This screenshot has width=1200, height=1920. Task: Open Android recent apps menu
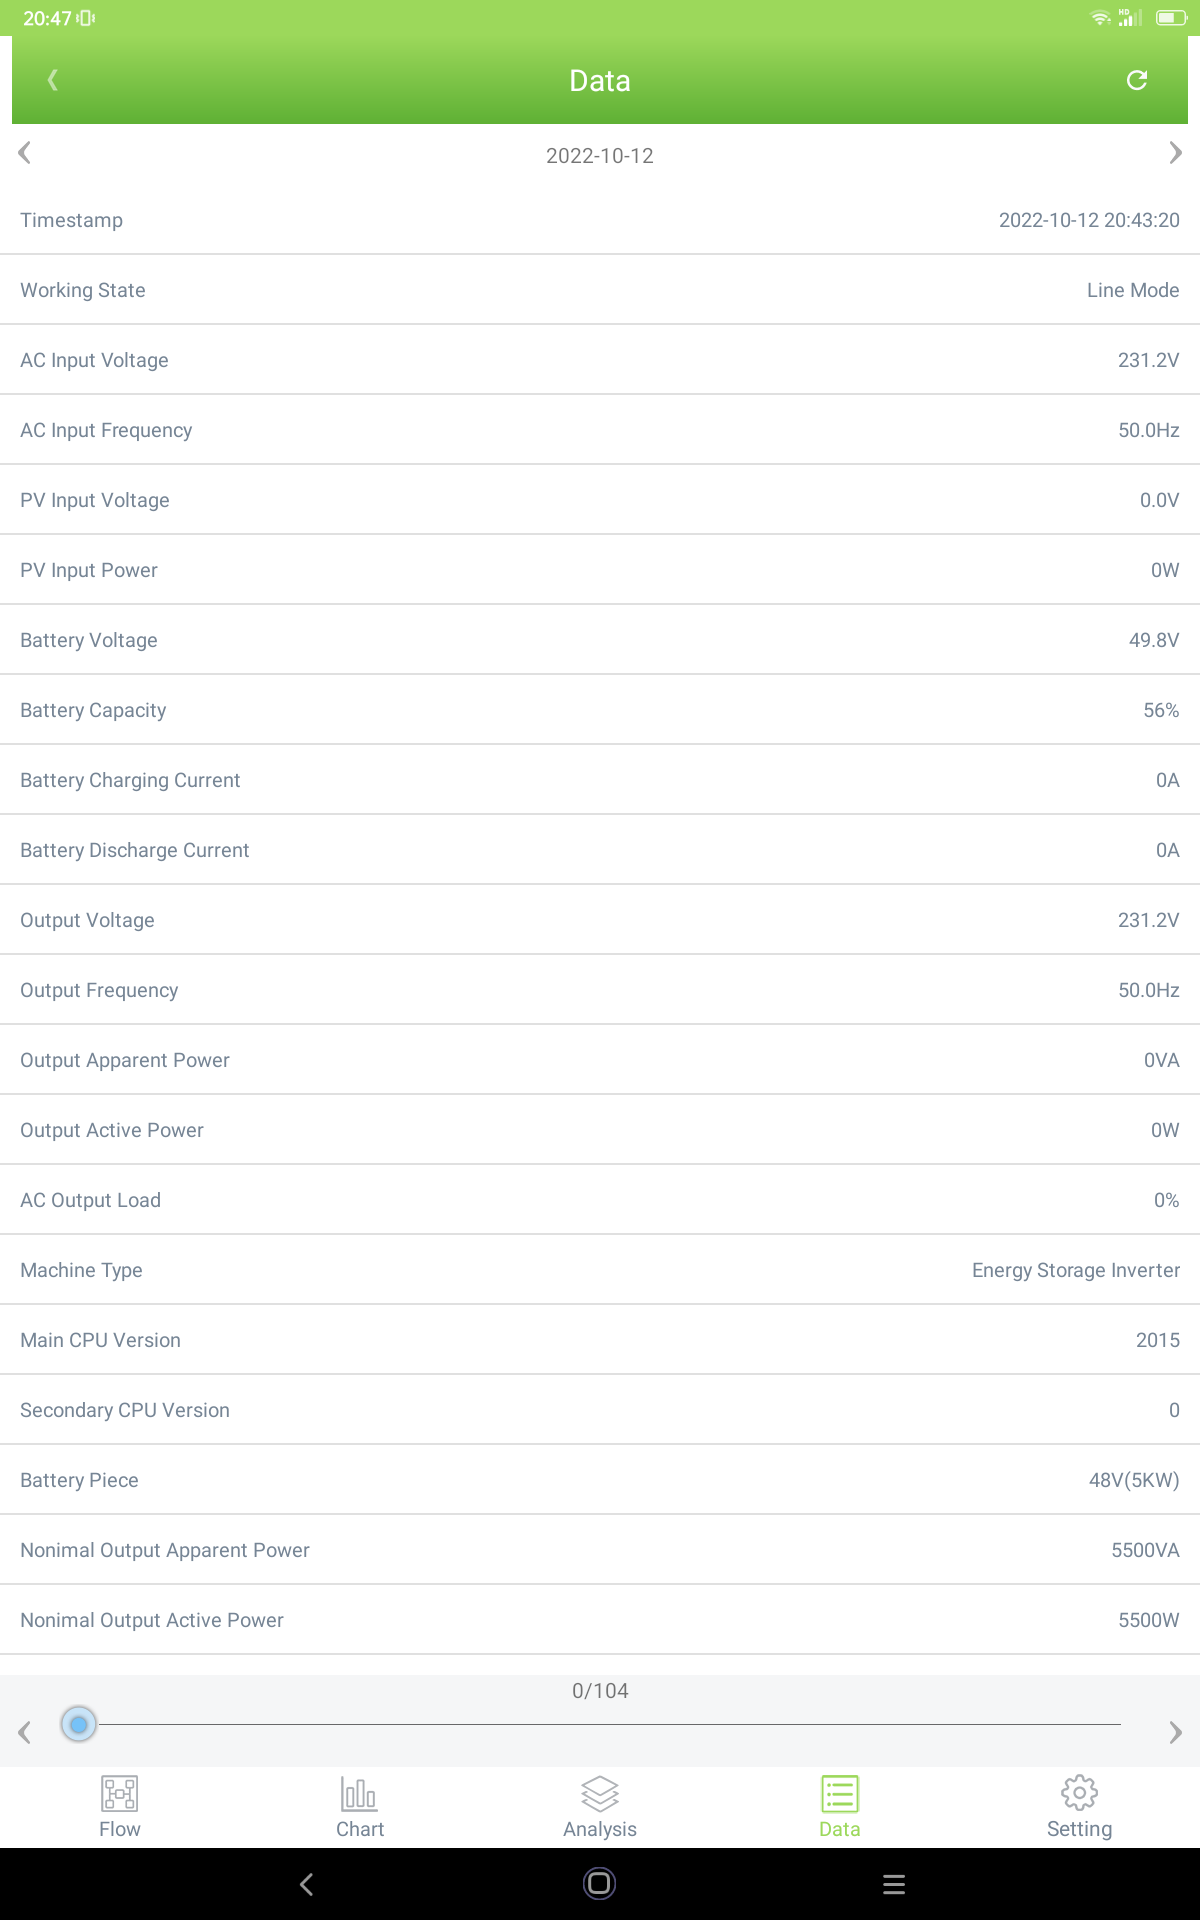[x=894, y=1884]
